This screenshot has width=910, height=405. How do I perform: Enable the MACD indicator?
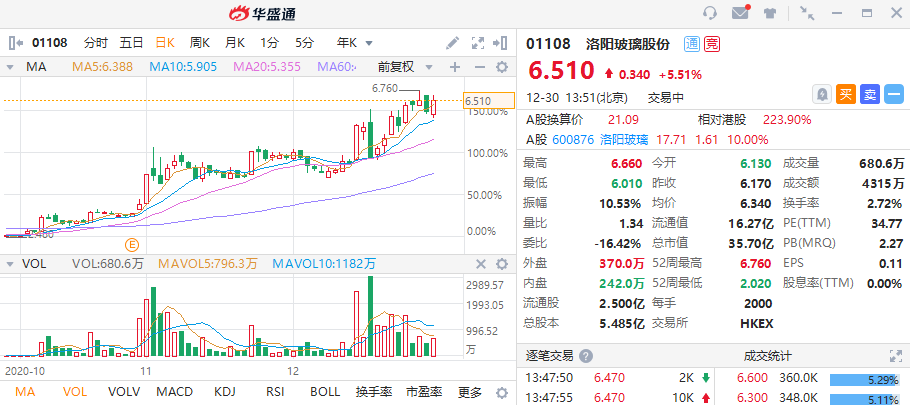point(175,392)
